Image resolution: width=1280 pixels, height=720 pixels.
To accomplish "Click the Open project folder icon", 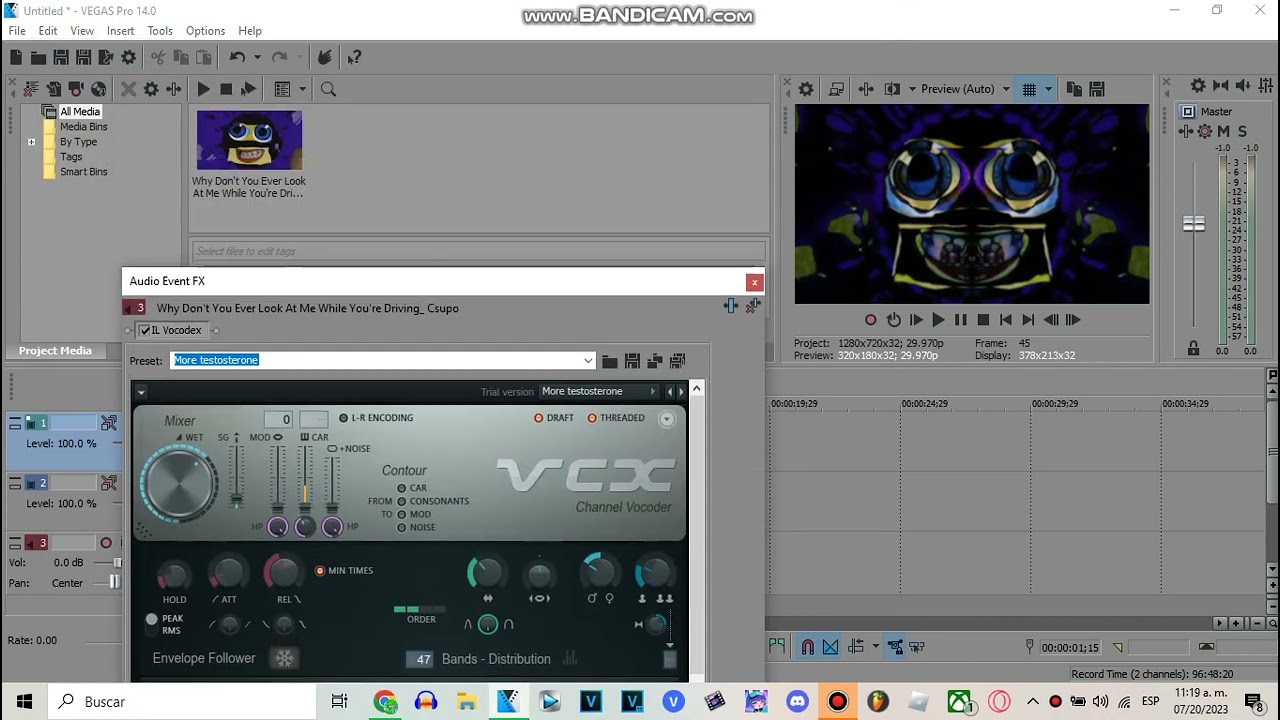I will [38, 58].
